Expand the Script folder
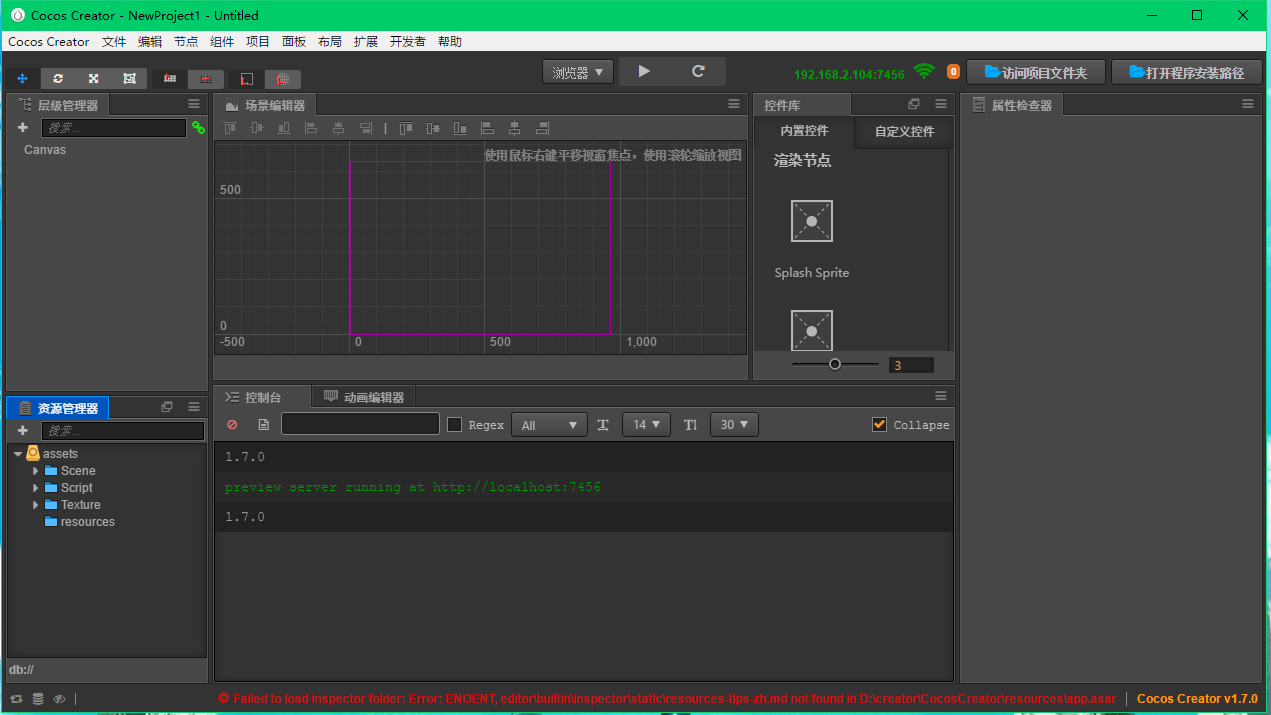The image size is (1271, 715). click(36, 488)
